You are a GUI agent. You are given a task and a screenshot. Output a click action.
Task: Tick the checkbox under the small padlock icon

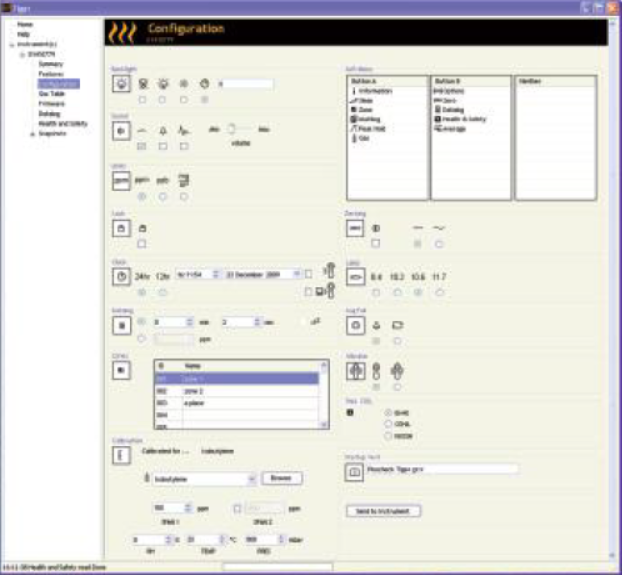[x=142, y=243]
